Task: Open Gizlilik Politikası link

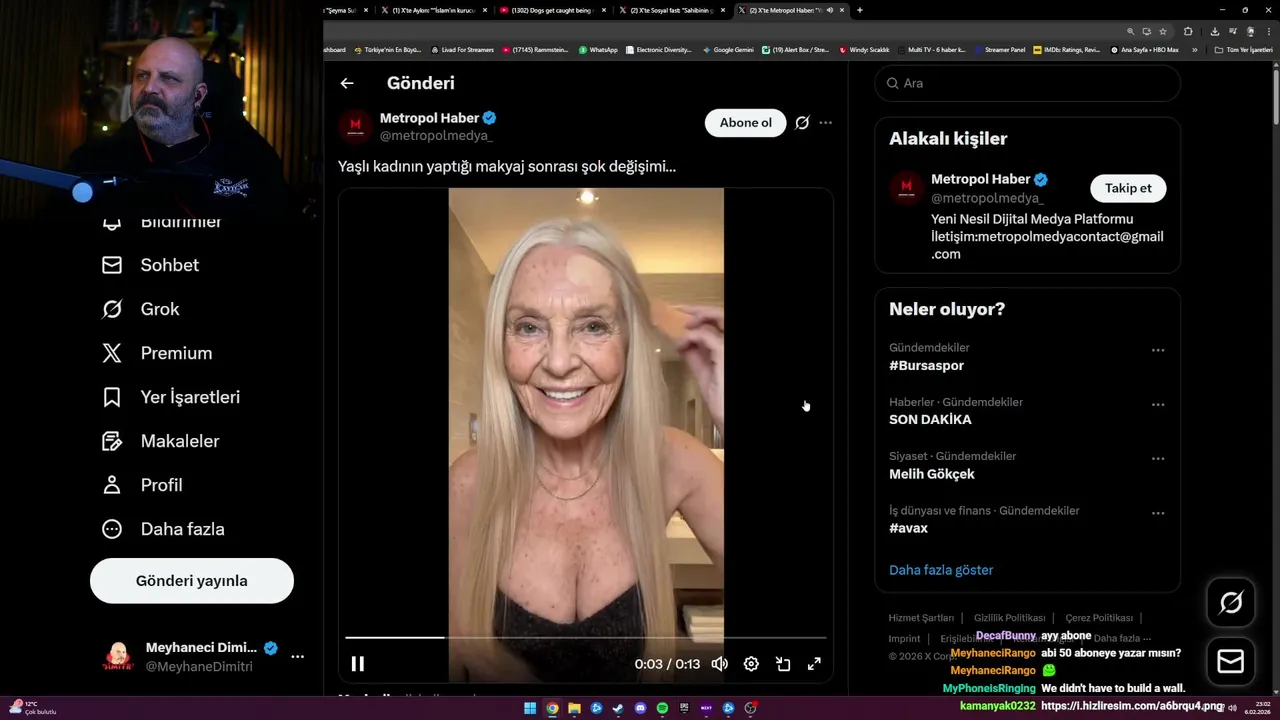Action: 1009,618
